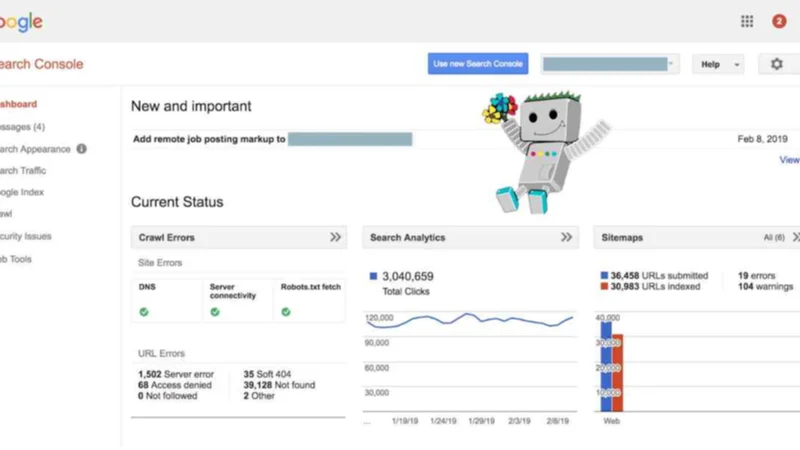Click the blue submitted URLs bar
The width and height of the screenshot is (800, 450).
coord(606,366)
